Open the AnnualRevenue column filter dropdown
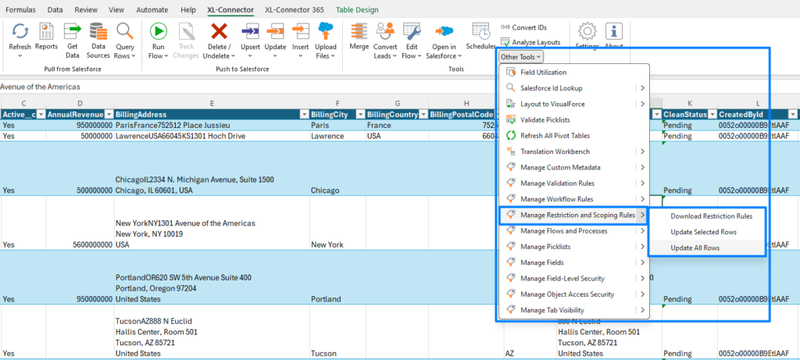 click(x=109, y=115)
